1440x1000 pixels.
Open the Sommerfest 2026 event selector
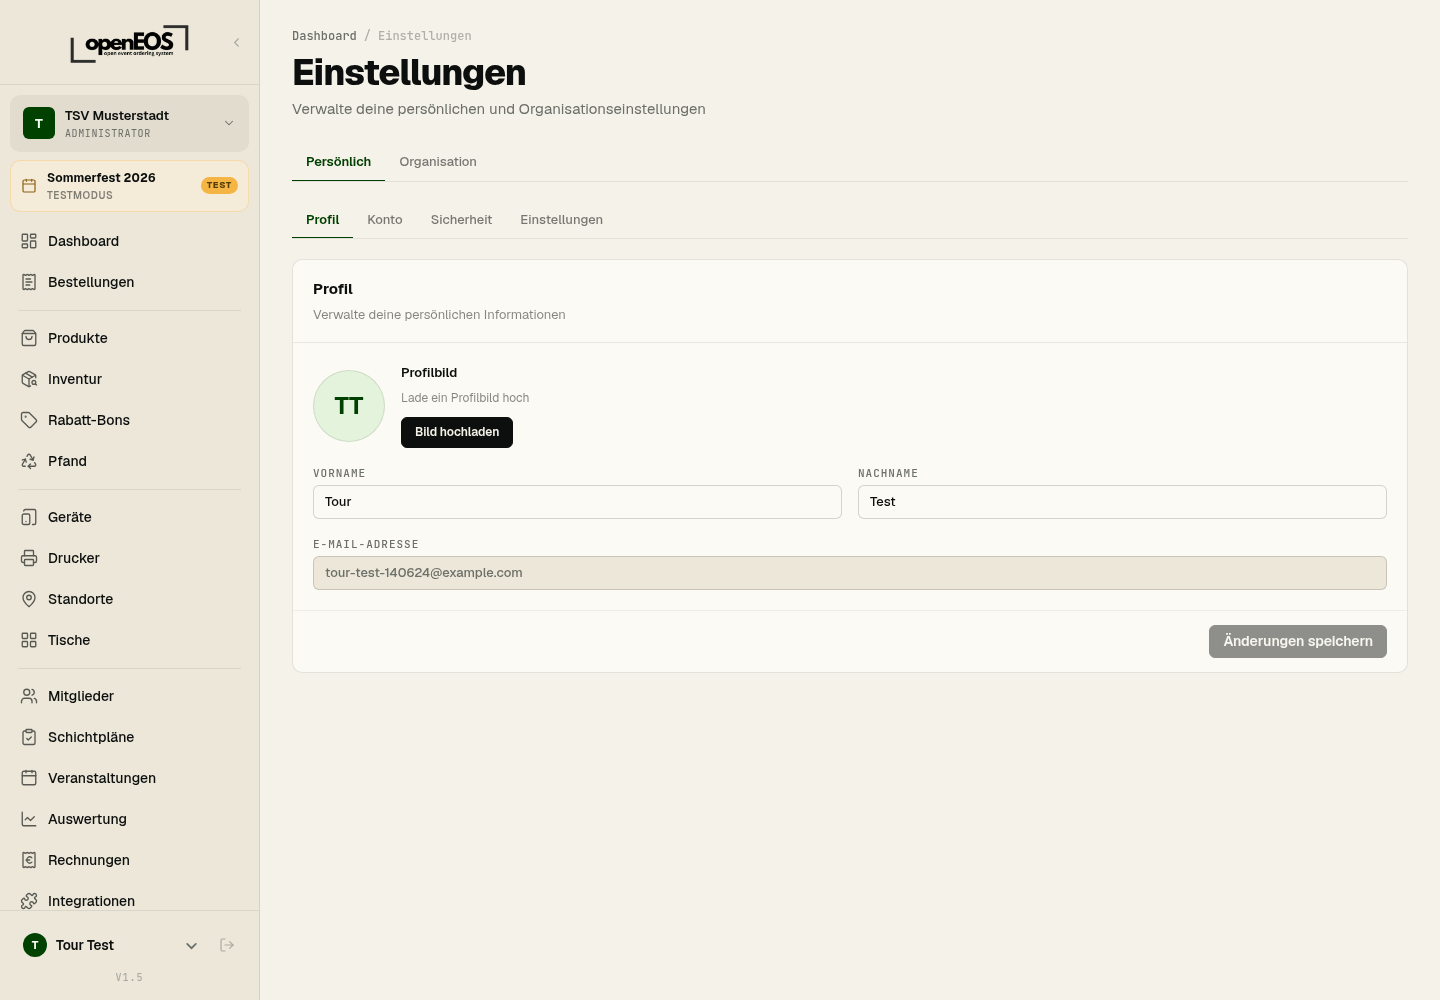click(129, 186)
